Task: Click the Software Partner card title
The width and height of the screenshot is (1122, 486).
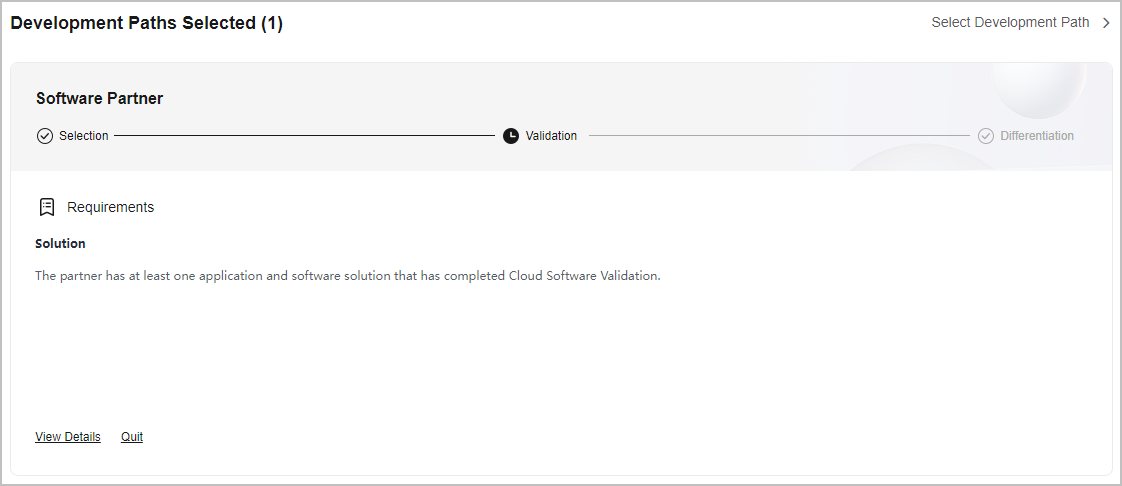Action: click(x=99, y=99)
